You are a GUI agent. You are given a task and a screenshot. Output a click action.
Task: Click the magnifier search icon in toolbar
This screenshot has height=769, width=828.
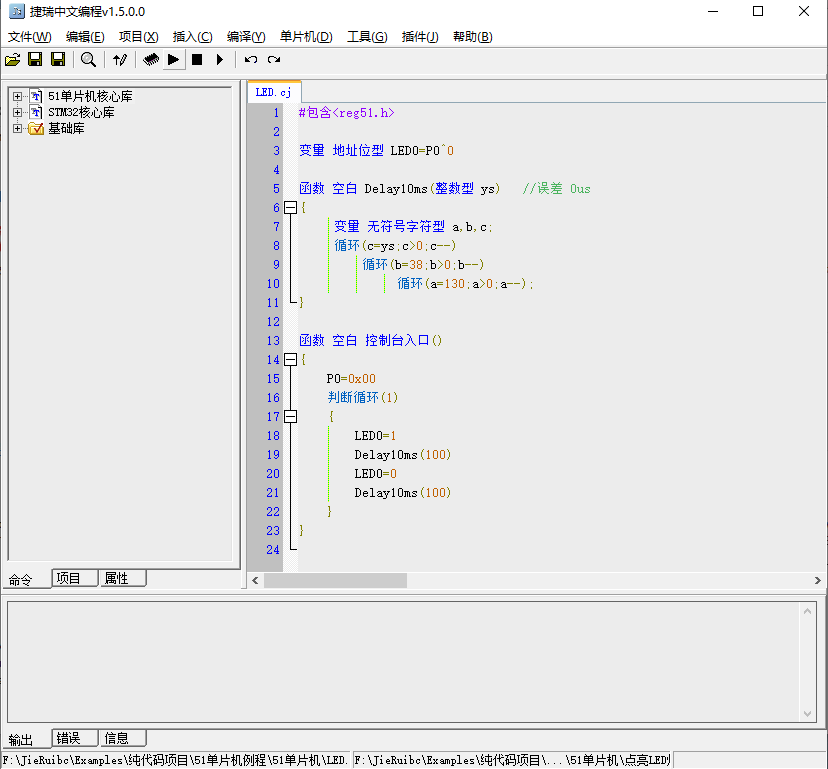coord(88,60)
